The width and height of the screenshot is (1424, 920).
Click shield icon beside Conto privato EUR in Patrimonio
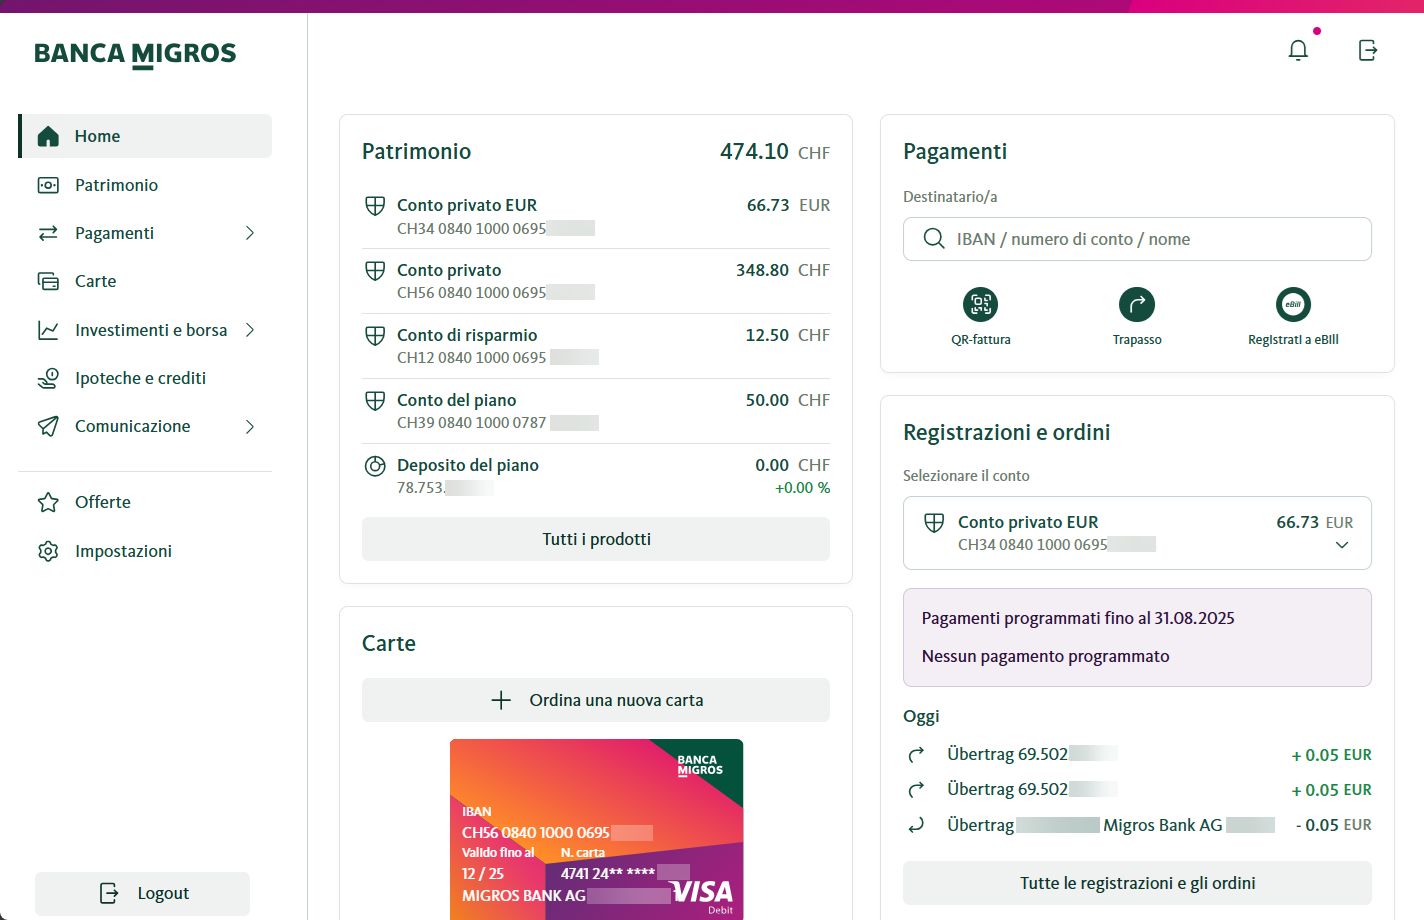[x=375, y=206]
